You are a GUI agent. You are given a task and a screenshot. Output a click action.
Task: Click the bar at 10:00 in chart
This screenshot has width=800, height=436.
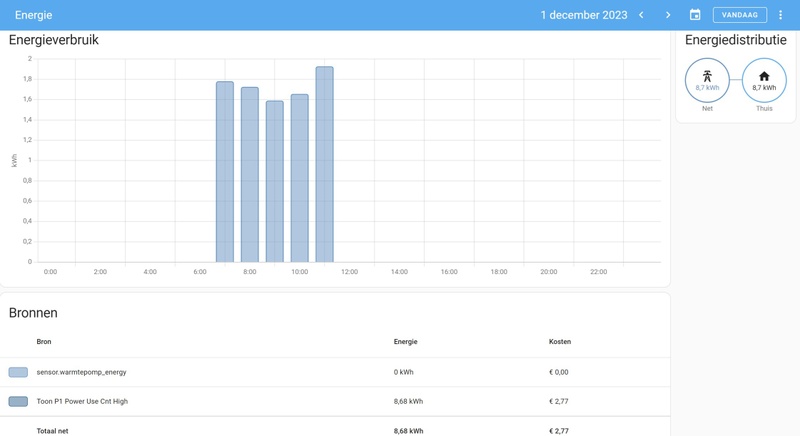(x=299, y=178)
